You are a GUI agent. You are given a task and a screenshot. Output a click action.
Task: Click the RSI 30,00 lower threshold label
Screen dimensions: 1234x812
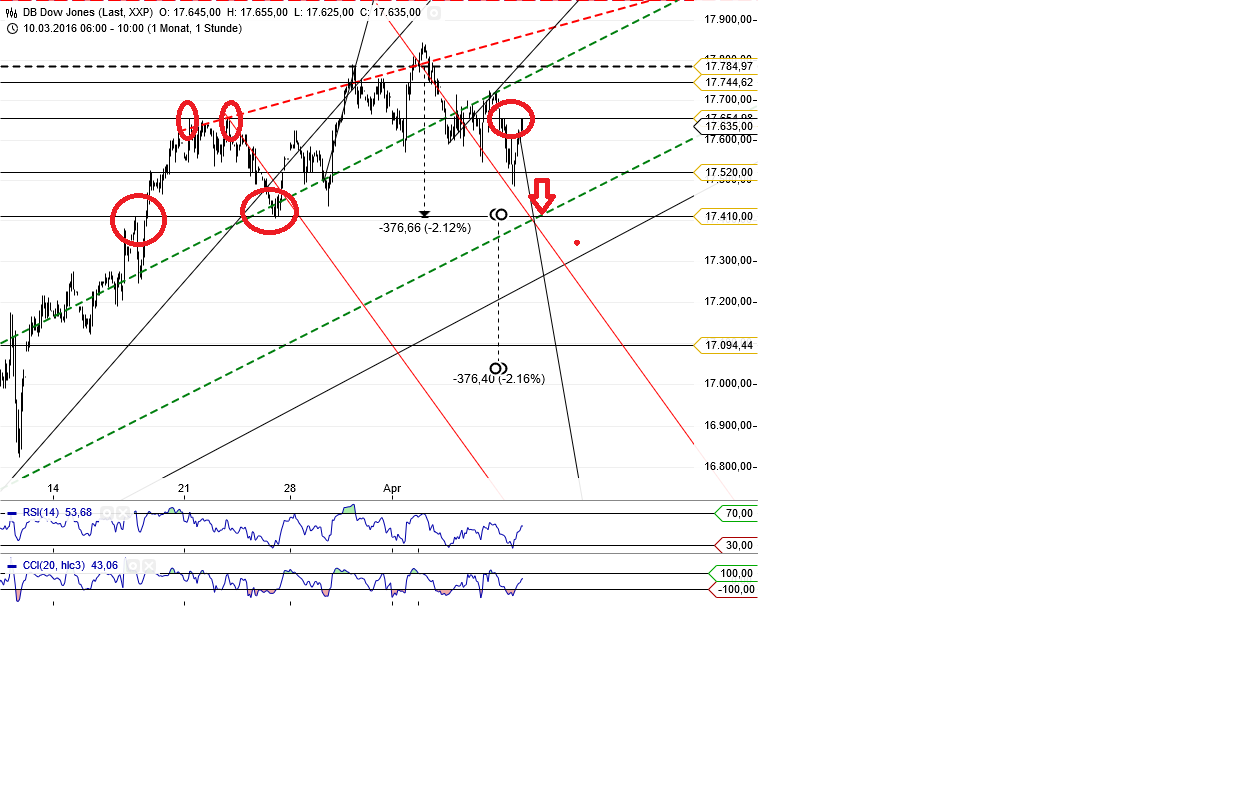tap(736, 545)
